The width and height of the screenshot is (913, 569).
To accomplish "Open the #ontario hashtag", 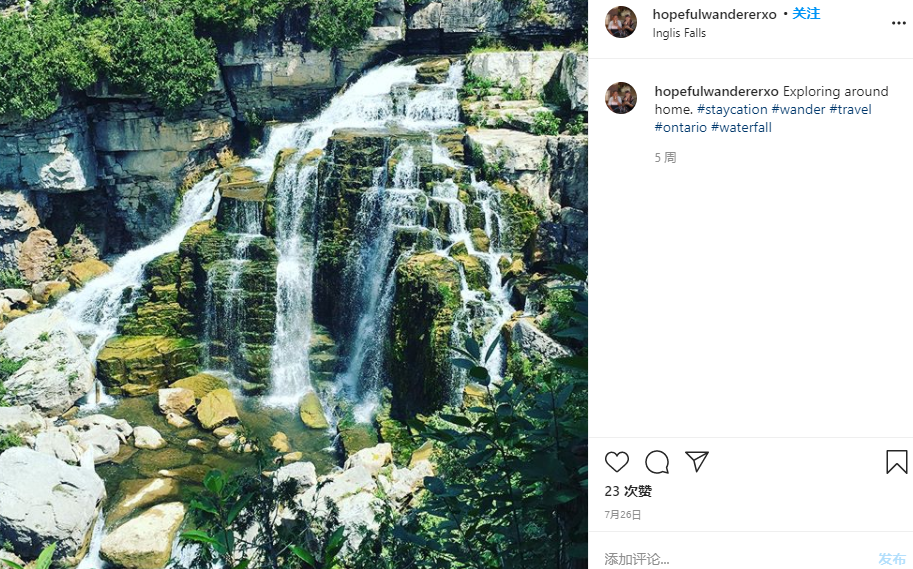I will [680, 128].
